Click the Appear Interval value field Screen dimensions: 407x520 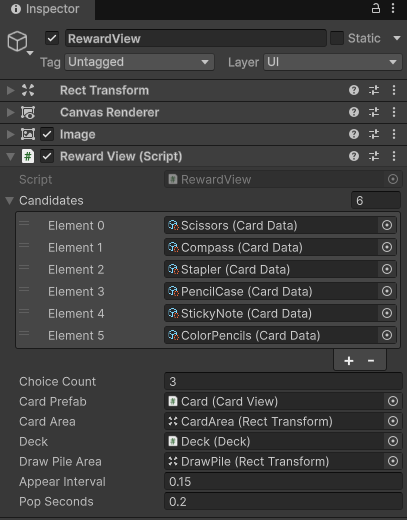pyautogui.click(x=283, y=481)
